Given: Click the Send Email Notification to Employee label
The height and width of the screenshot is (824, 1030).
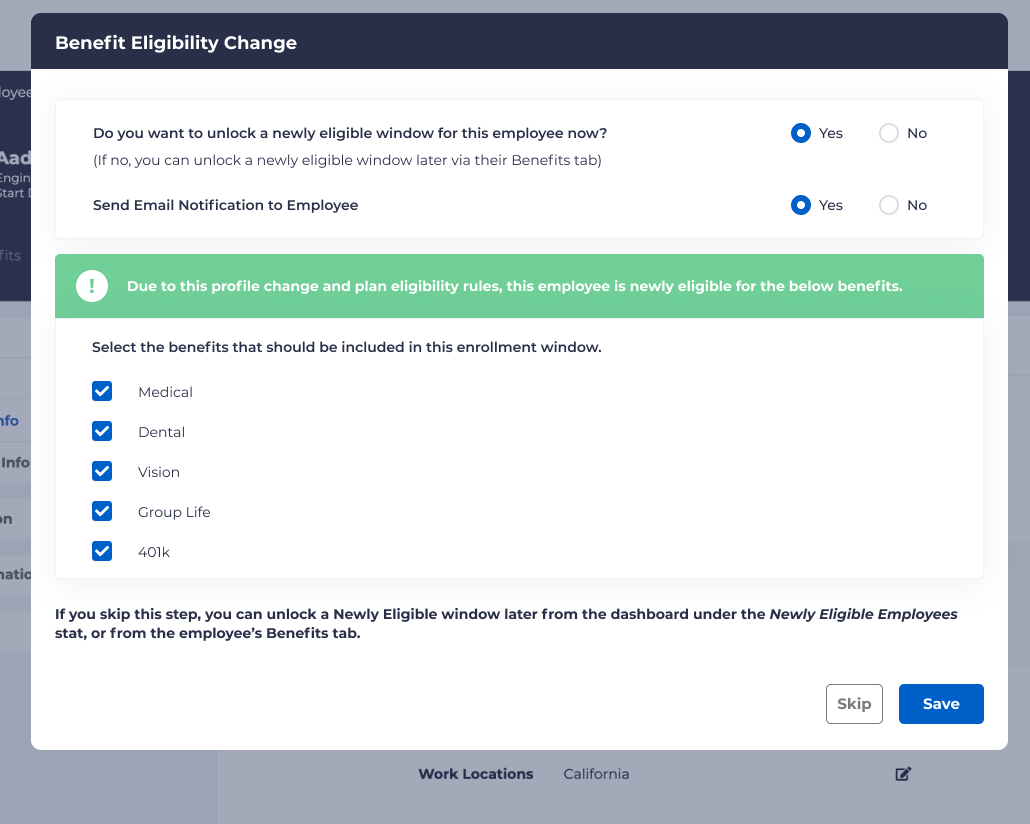Looking at the screenshot, I should 225,205.
